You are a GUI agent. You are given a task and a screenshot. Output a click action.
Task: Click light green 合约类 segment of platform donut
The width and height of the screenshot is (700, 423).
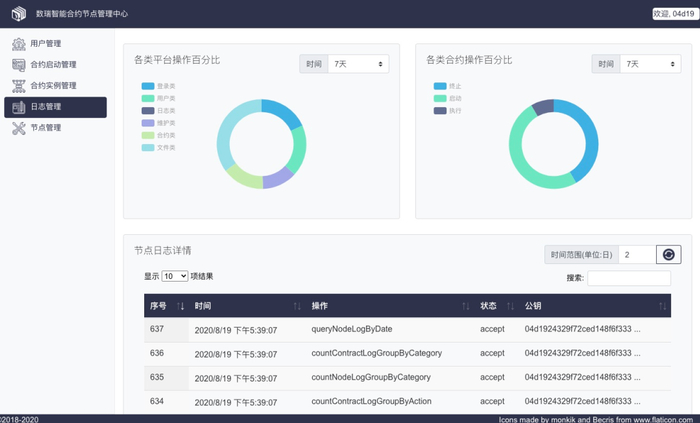246,176
